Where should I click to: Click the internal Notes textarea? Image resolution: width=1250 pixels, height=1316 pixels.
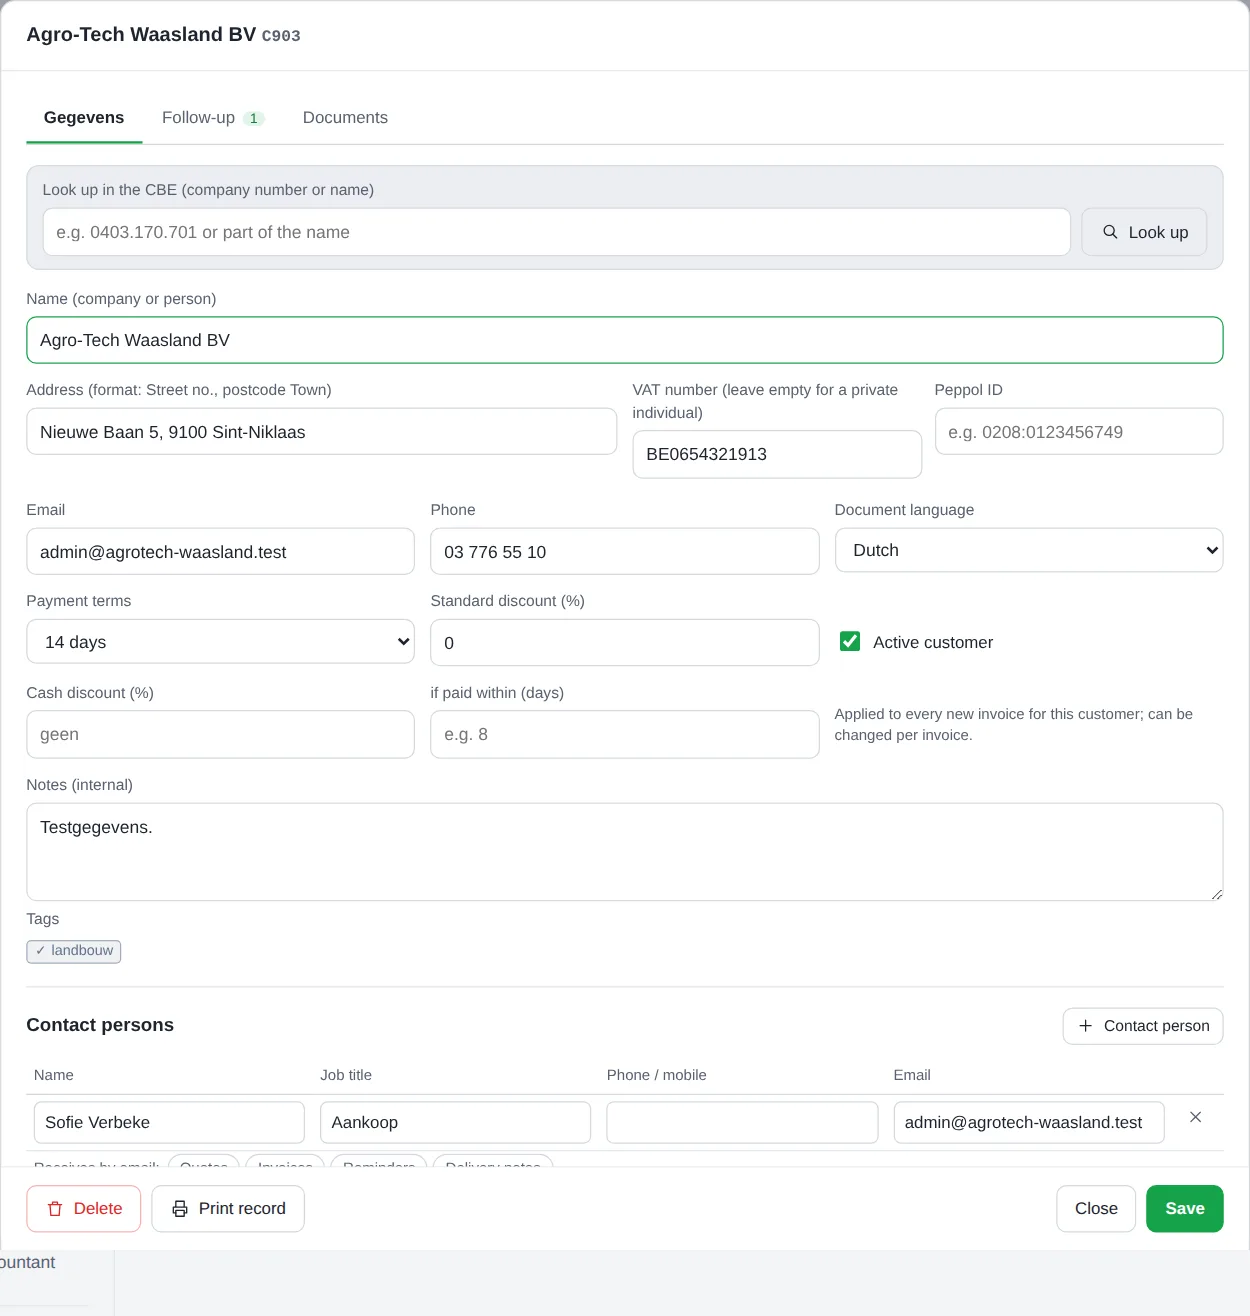pyautogui.click(x=625, y=852)
